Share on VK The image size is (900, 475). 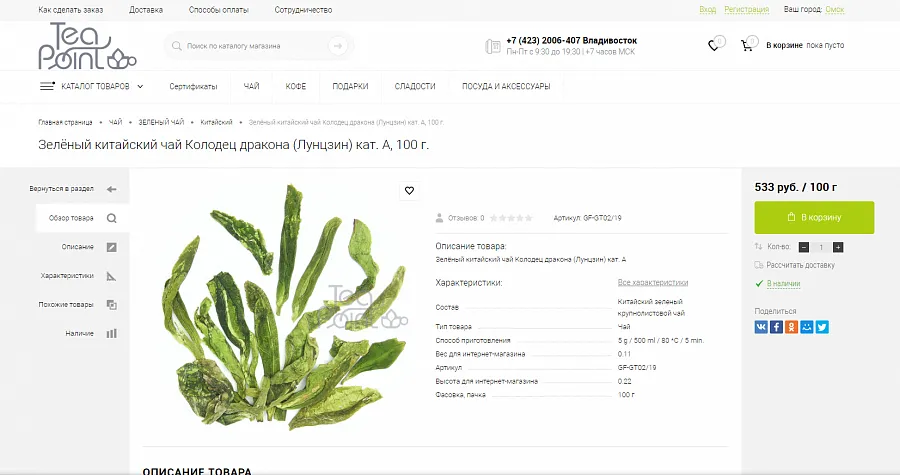[x=761, y=327]
